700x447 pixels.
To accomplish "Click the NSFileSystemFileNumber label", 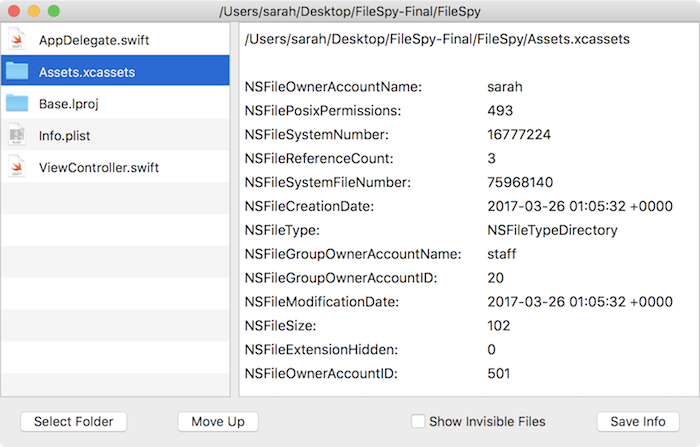I will point(328,182).
